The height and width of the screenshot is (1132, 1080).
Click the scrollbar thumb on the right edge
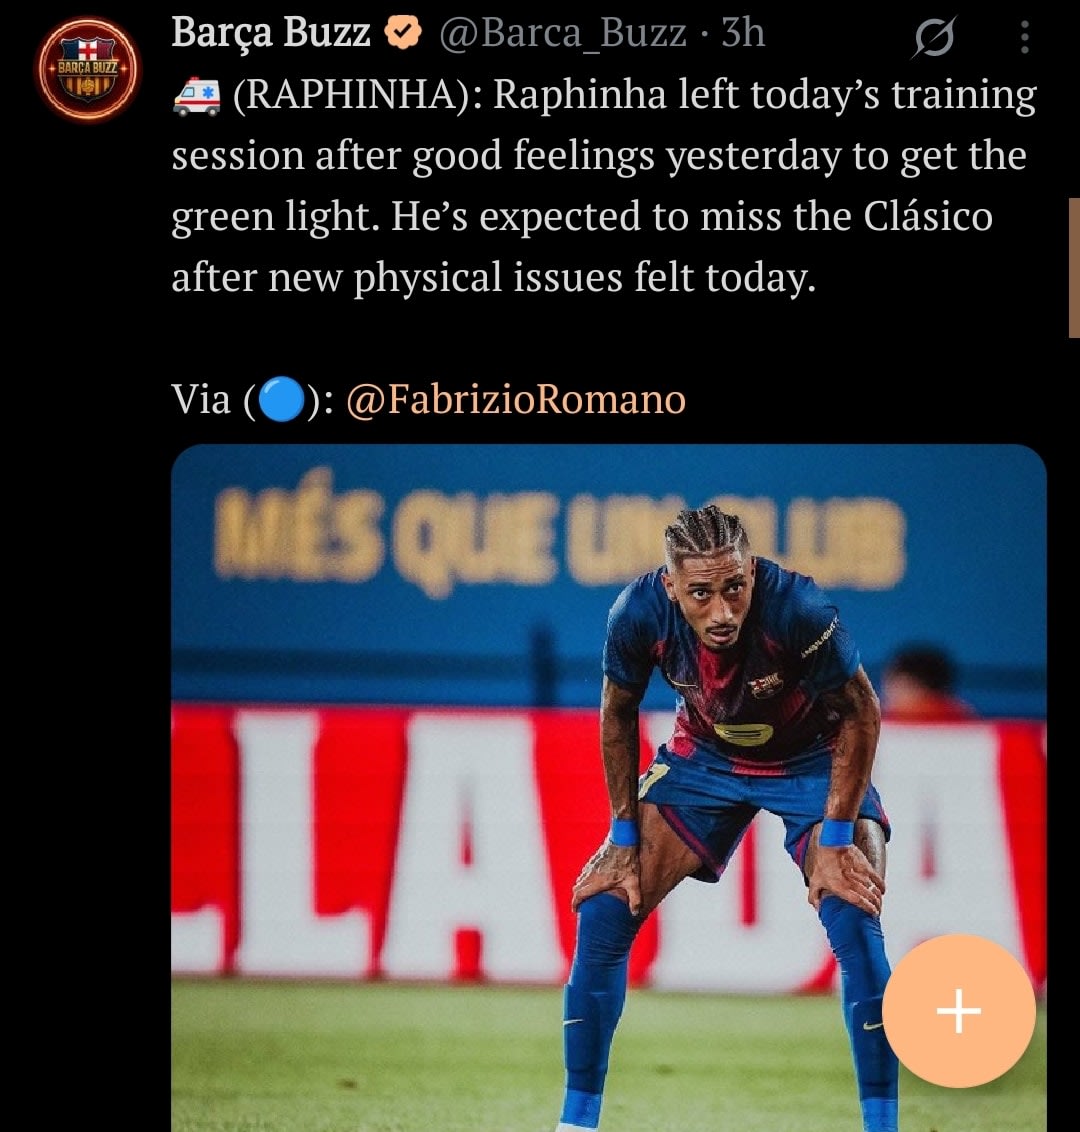[1074, 267]
